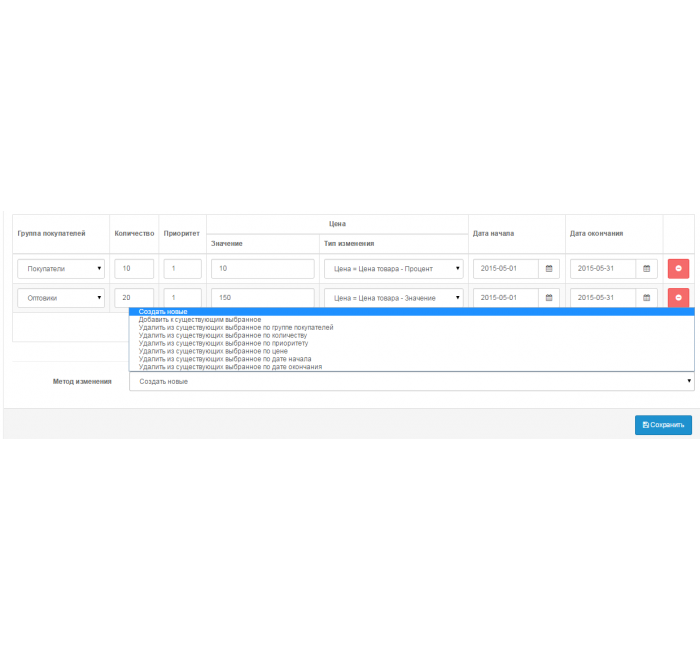700x650 pixels.
Task: Click price value field containing 150
Action: pos(262,298)
